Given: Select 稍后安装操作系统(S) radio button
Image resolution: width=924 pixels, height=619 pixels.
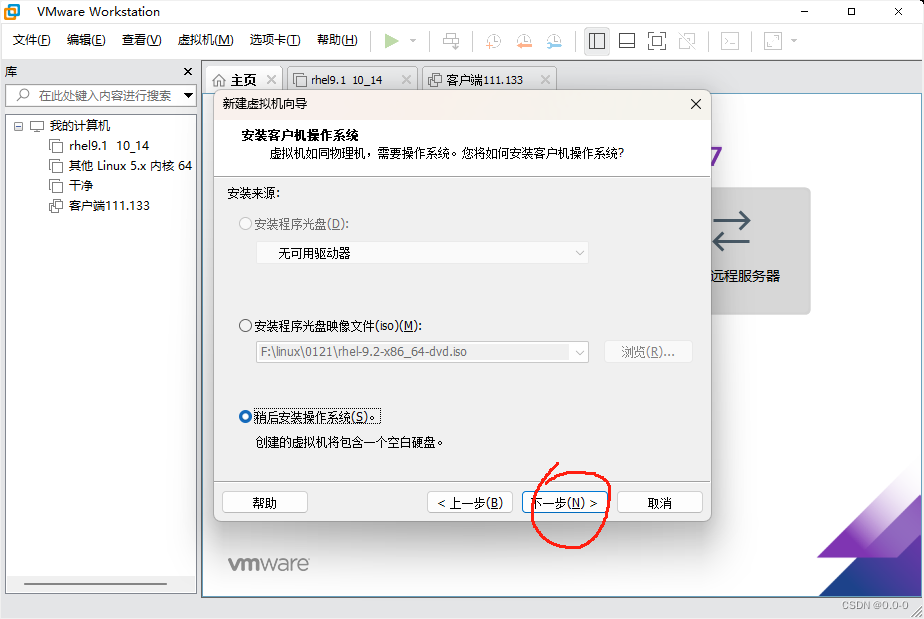Looking at the screenshot, I should tap(245, 417).
